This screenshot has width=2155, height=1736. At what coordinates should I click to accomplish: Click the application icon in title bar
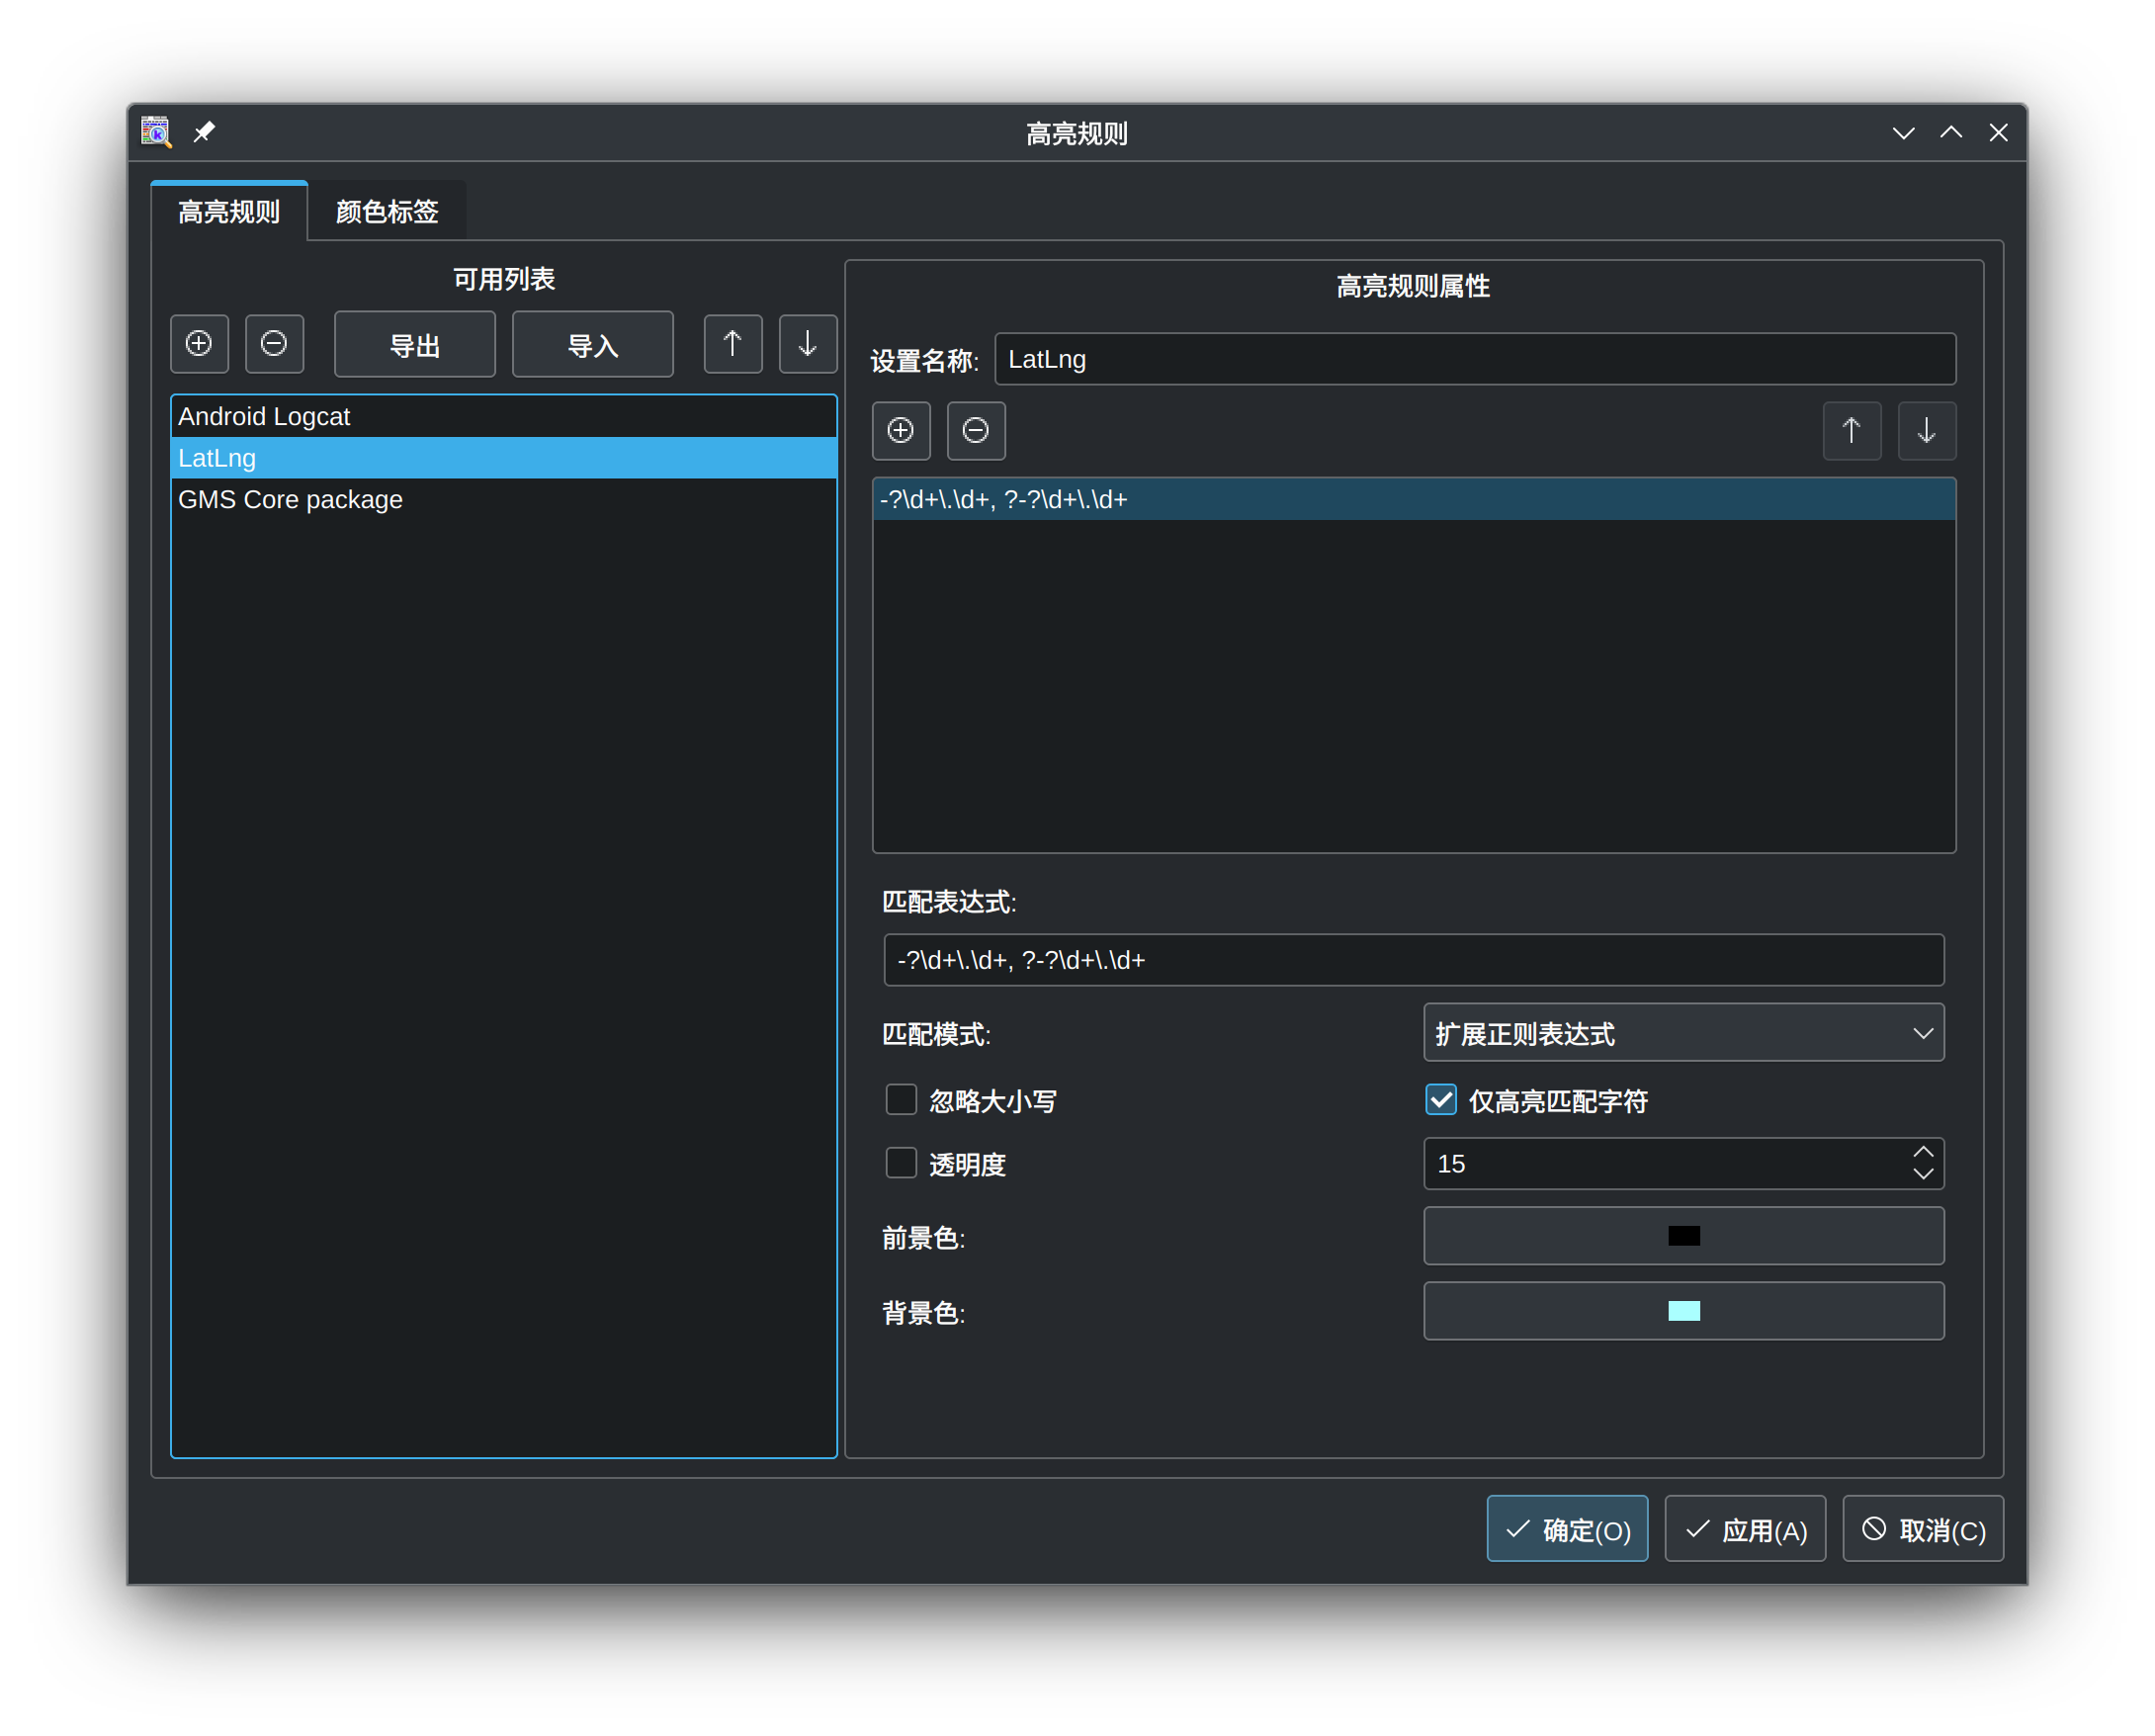[x=156, y=132]
